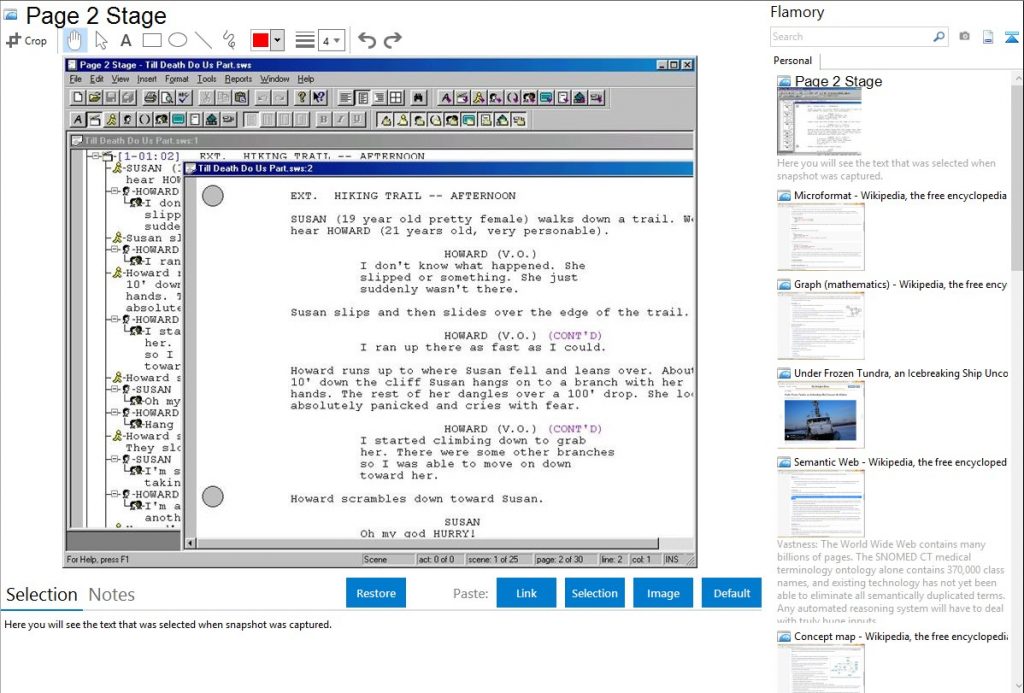This screenshot has width=1024, height=693.
Task: Toggle the four-pane grid view button
Action: coord(396,98)
